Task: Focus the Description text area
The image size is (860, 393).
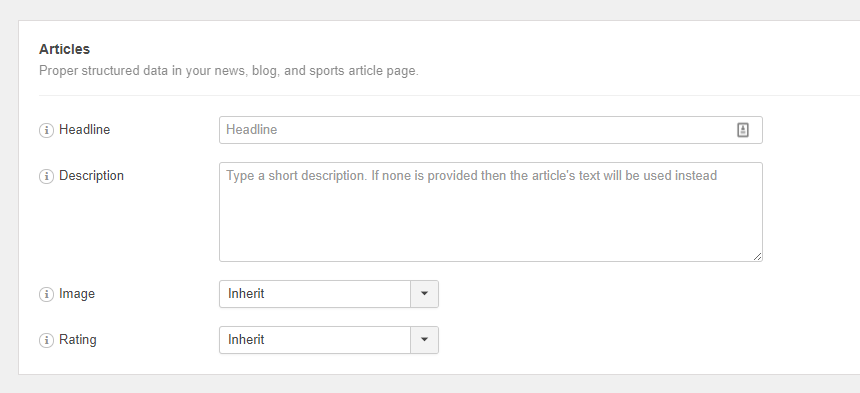Action: click(x=491, y=212)
